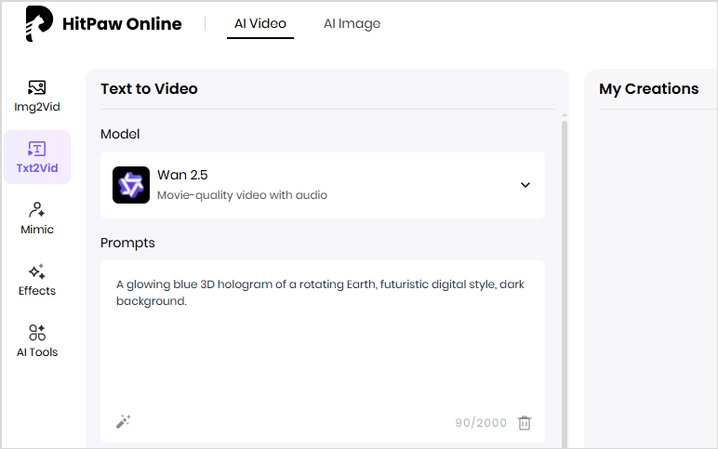Click the 90/2000 character counter

point(479,423)
